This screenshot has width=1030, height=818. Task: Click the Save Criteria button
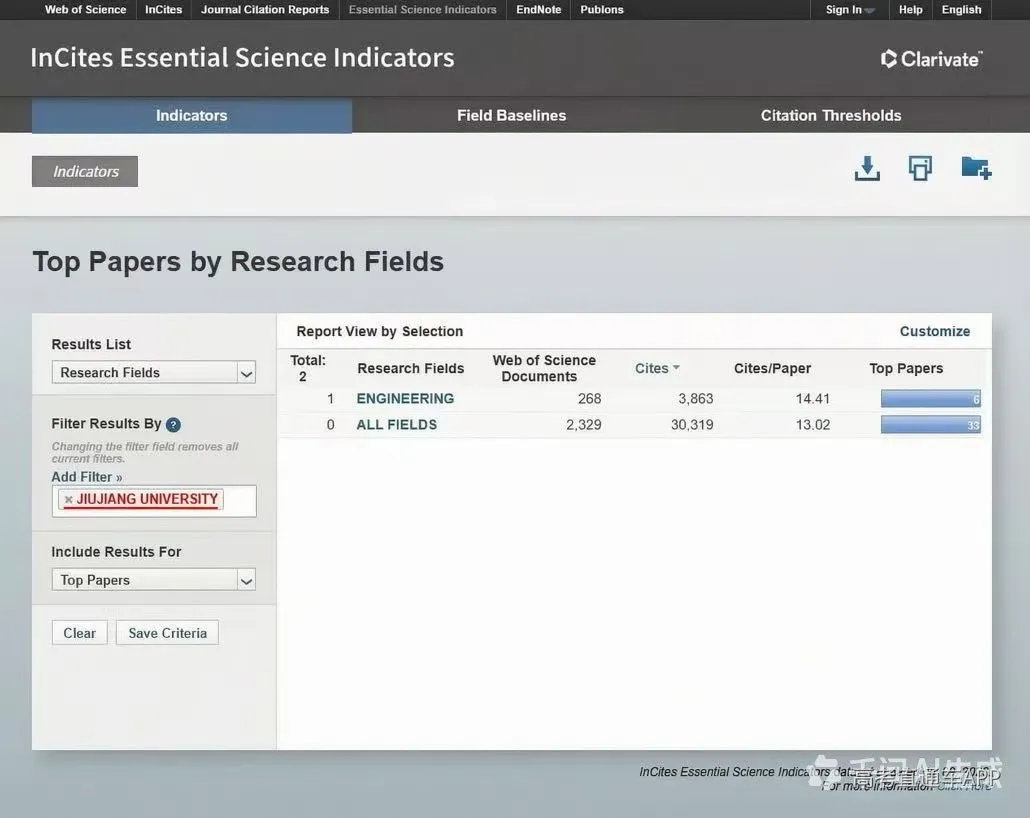(168, 633)
